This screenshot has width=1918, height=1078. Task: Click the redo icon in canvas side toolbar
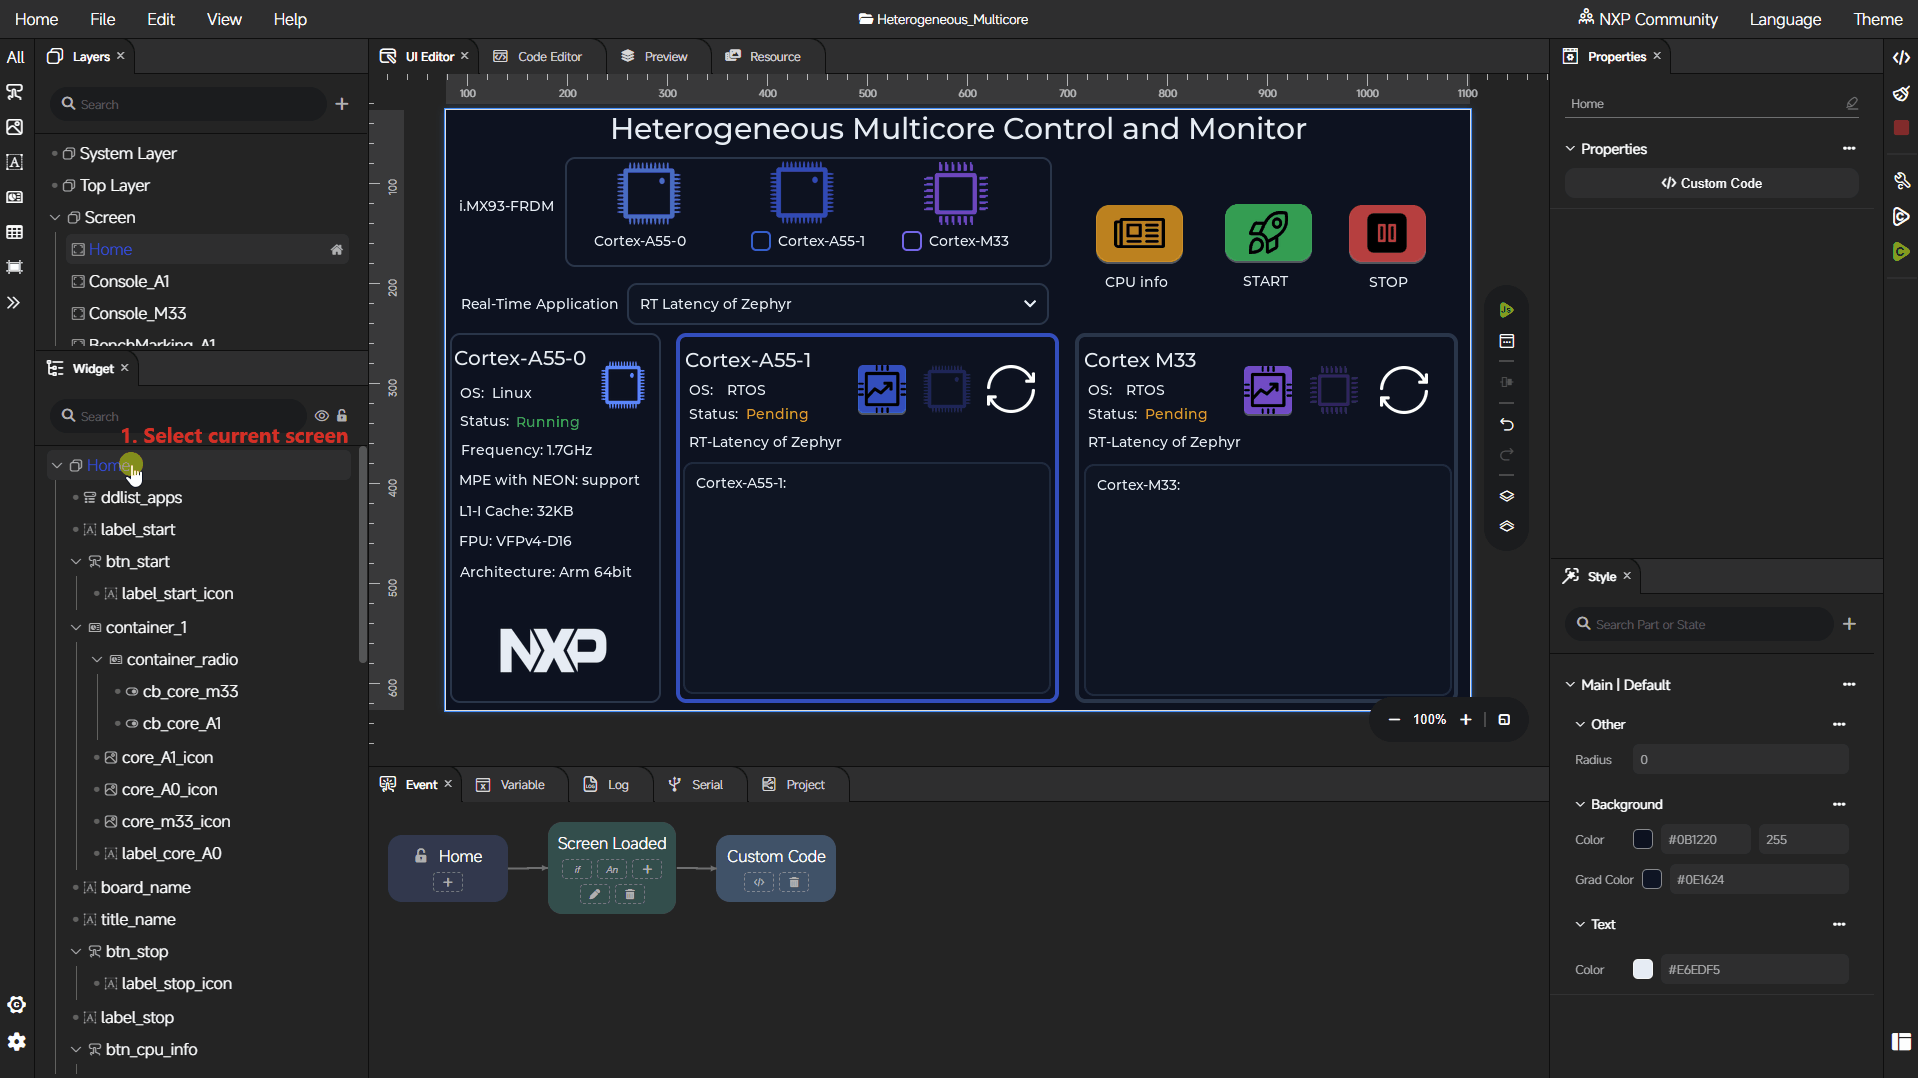click(x=1507, y=456)
